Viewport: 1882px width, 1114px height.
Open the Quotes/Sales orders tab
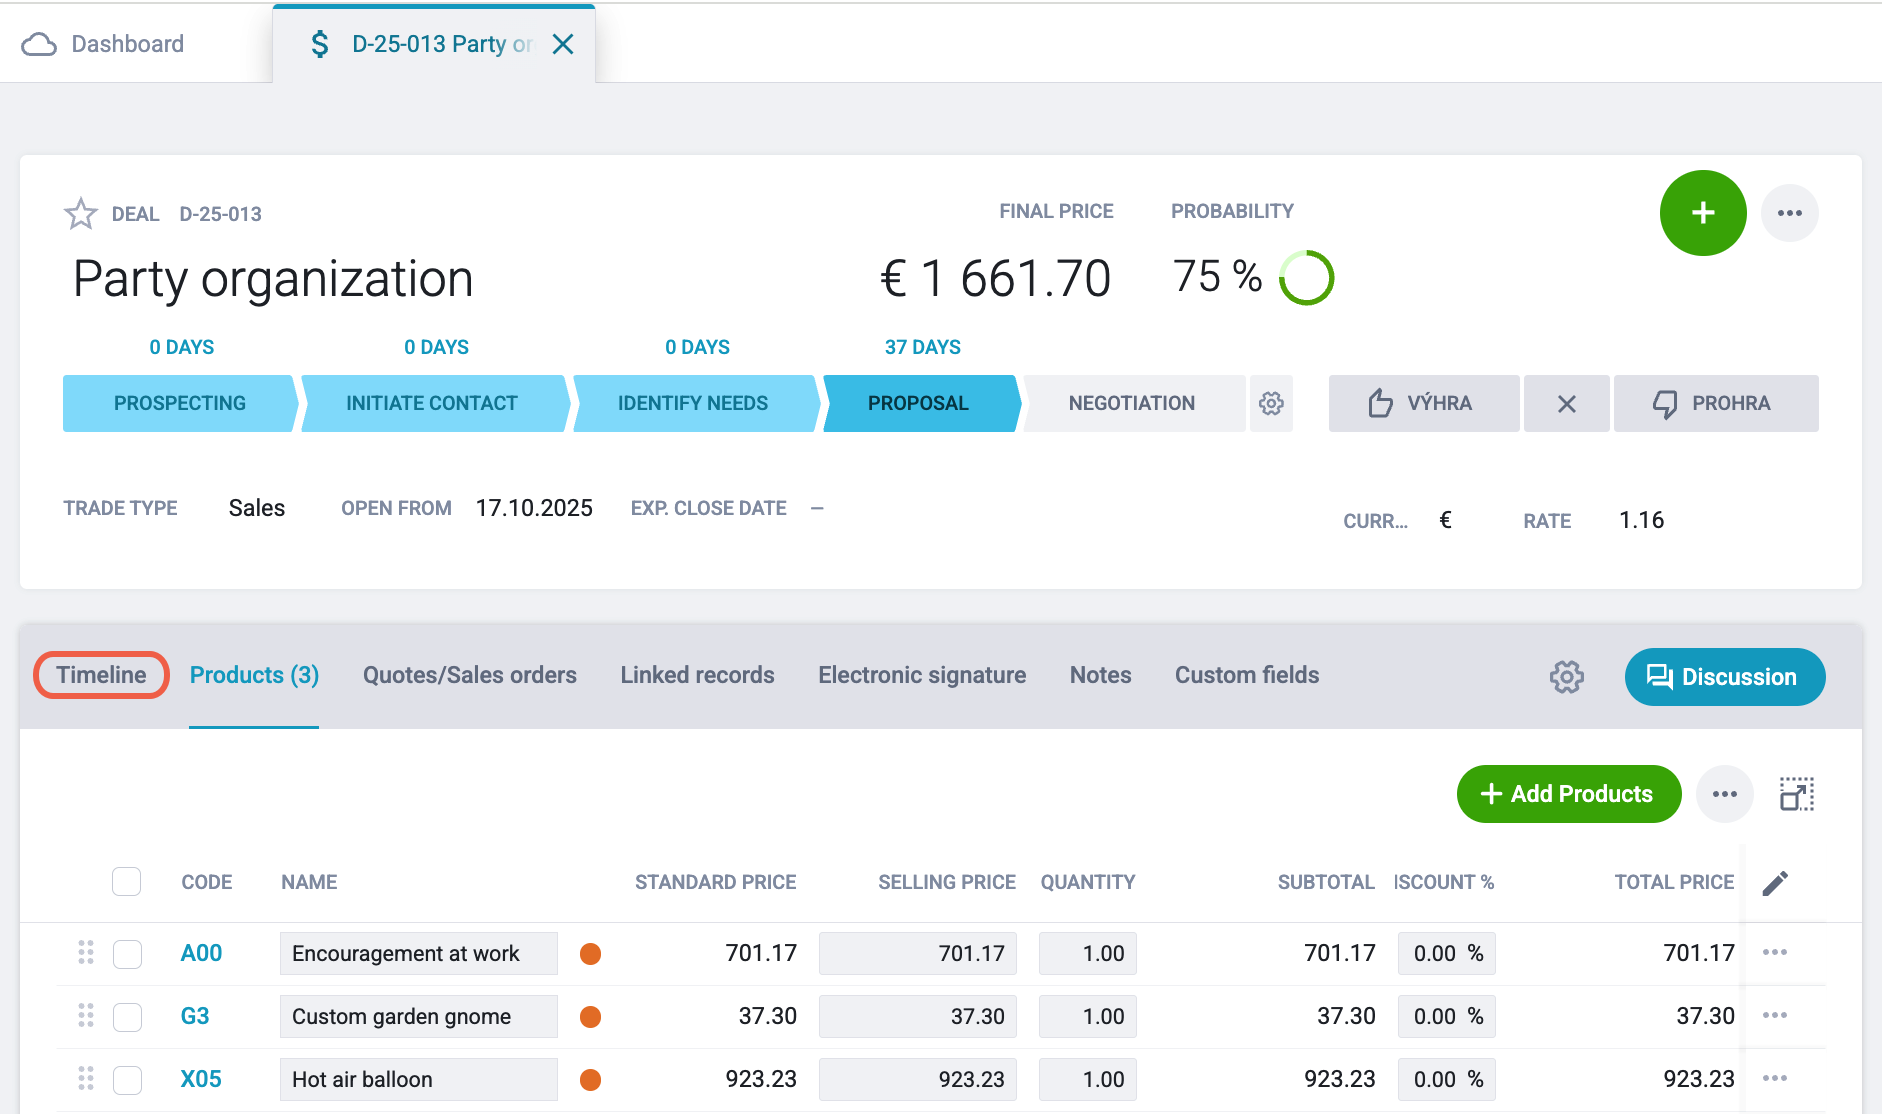(470, 675)
